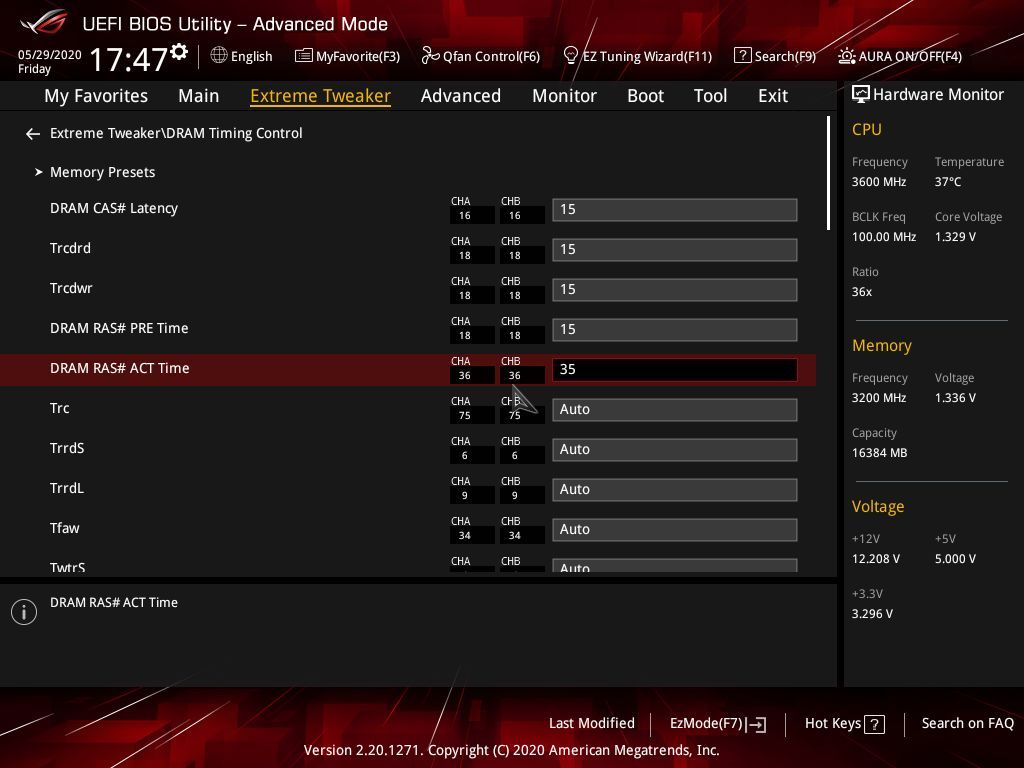Go to the Exit tab
Image resolution: width=1024 pixels, height=768 pixels.
pyautogui.click(x=773, y=96)
